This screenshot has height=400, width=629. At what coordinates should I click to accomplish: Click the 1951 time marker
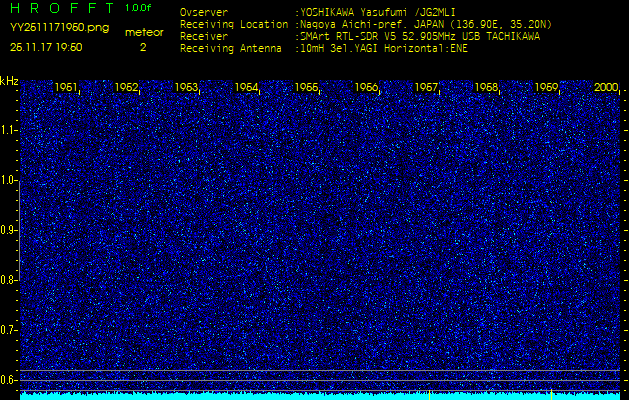(67, 88)
